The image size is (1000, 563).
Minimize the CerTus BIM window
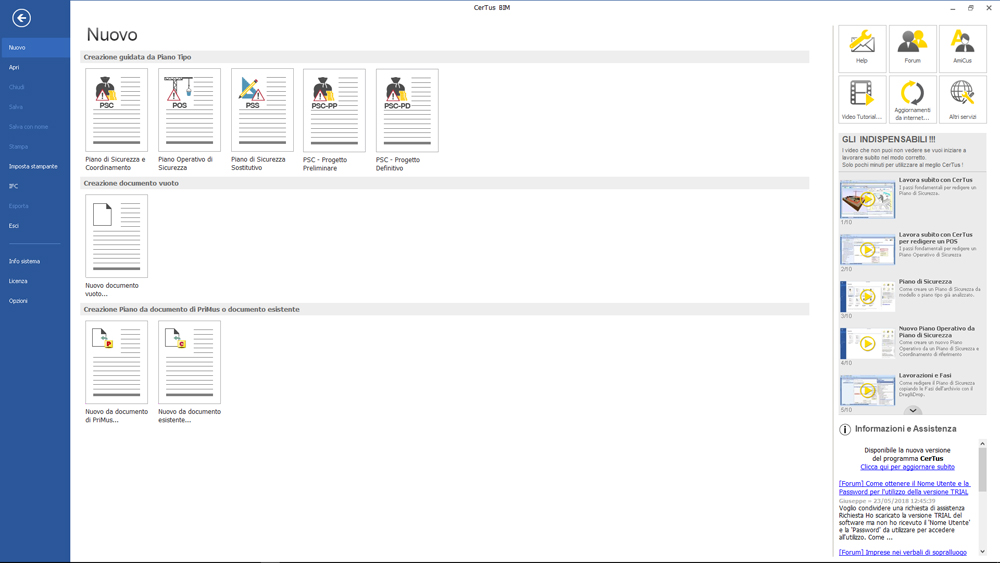pyautogui.click(x=952, y=8)
